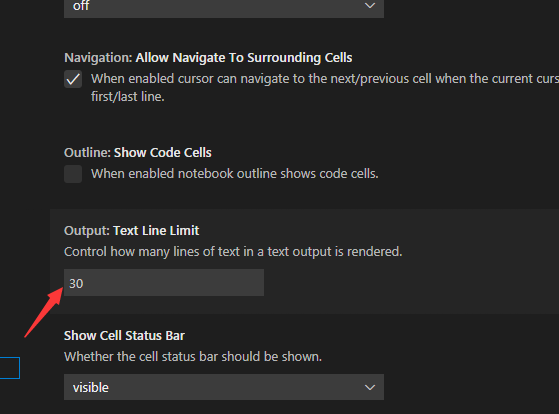Click description "Whether the cell status bar should be shown."

point(193,357)
